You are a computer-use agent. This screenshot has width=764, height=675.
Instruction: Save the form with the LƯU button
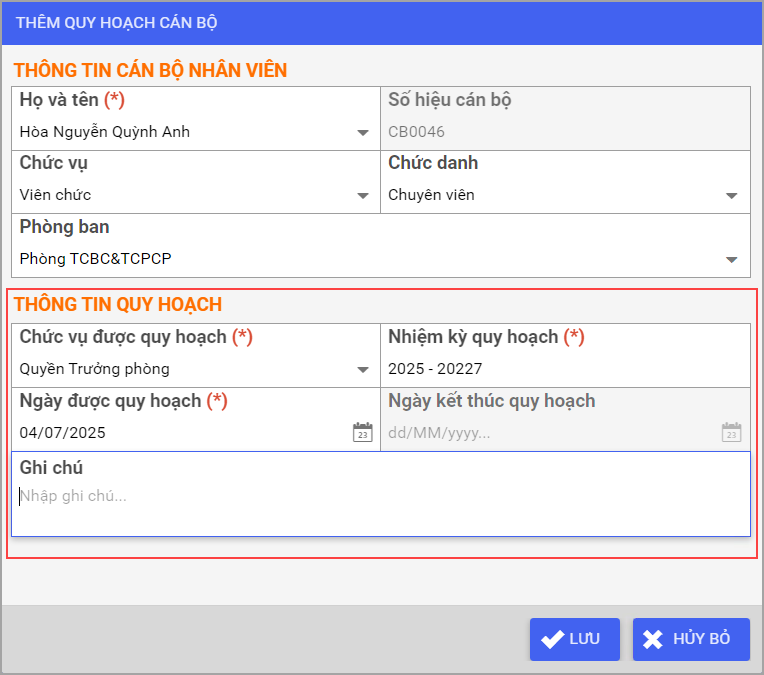point(574,640)
